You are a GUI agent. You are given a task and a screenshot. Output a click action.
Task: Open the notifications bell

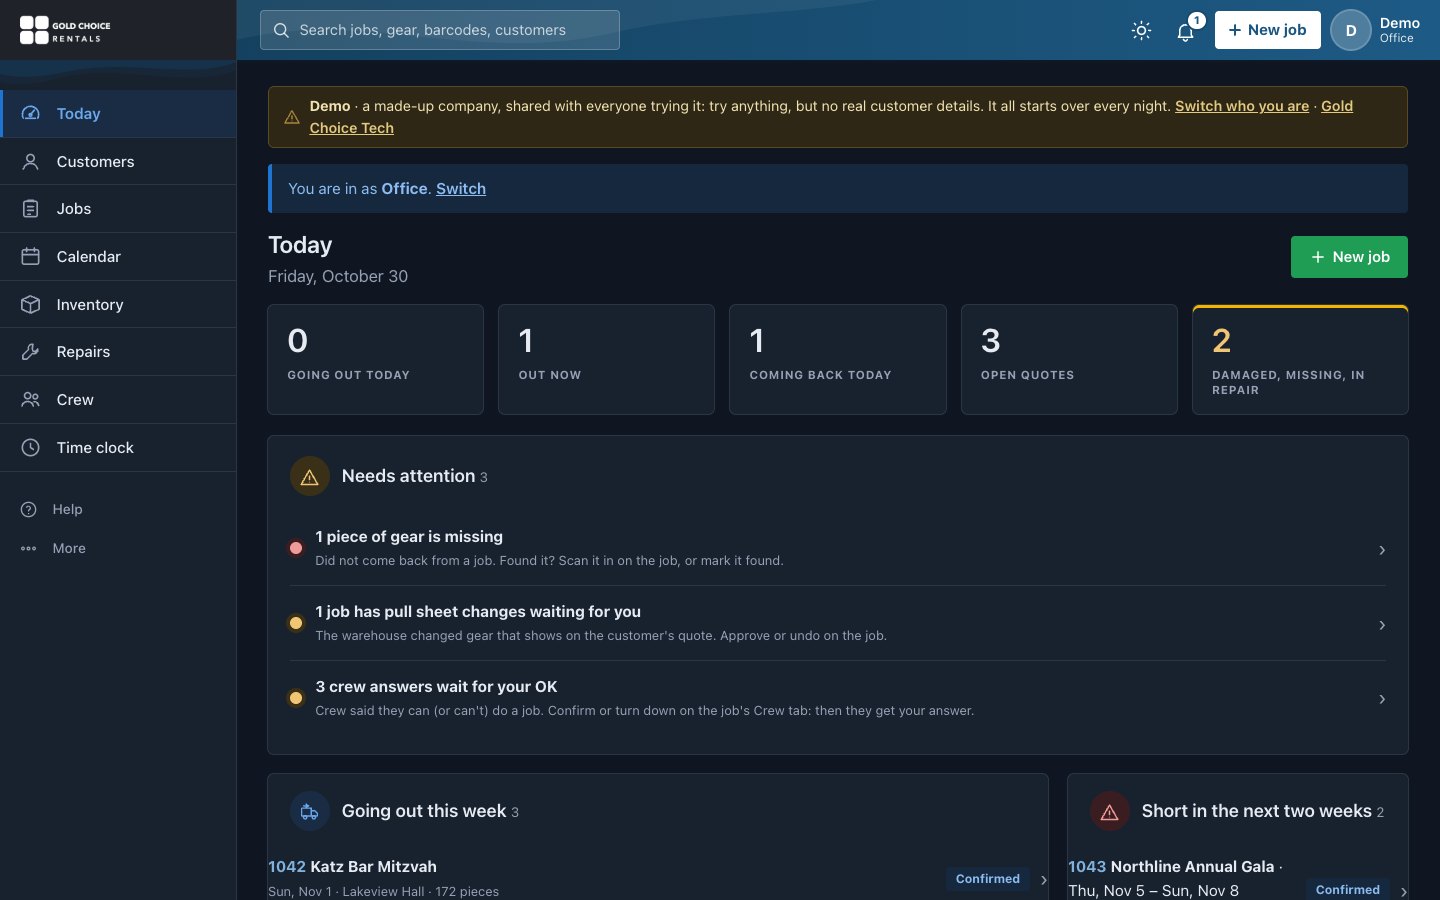[x=1186, y=30]
